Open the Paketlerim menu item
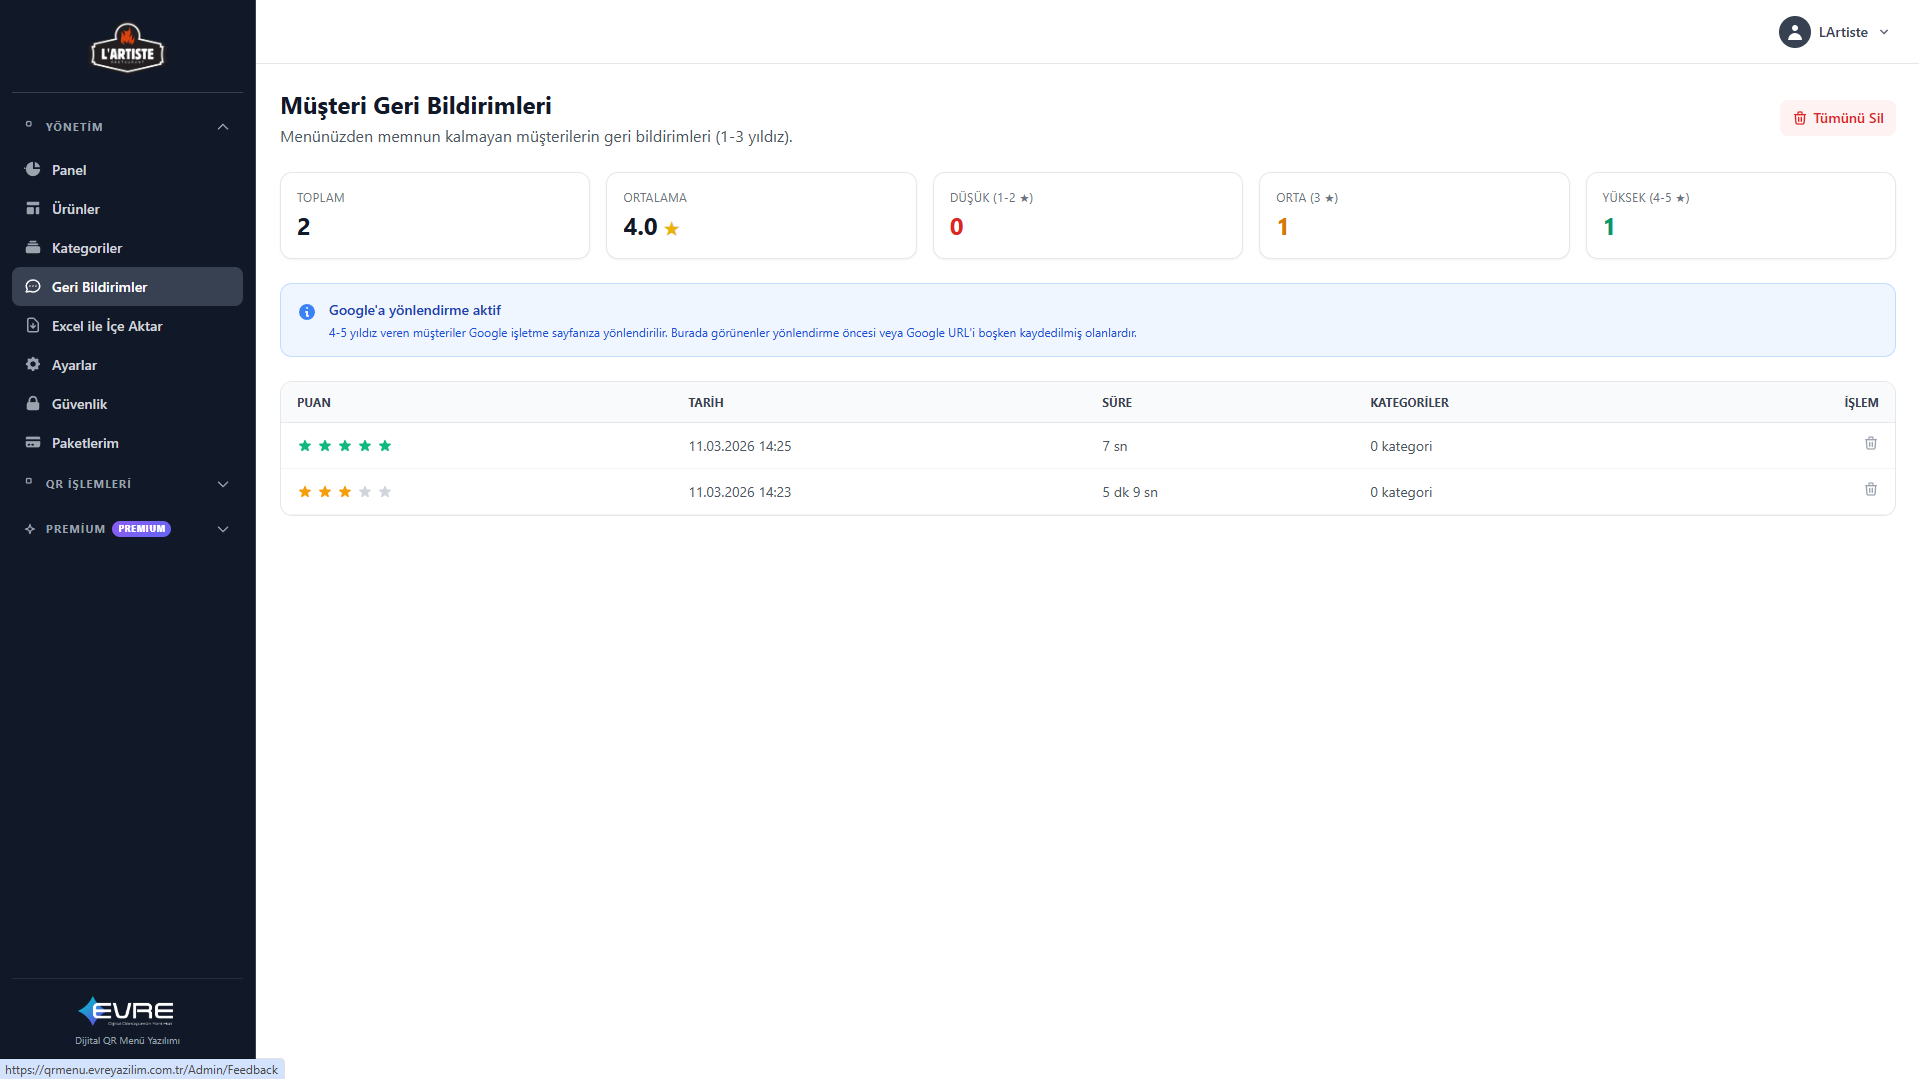 tap(127, 443)
